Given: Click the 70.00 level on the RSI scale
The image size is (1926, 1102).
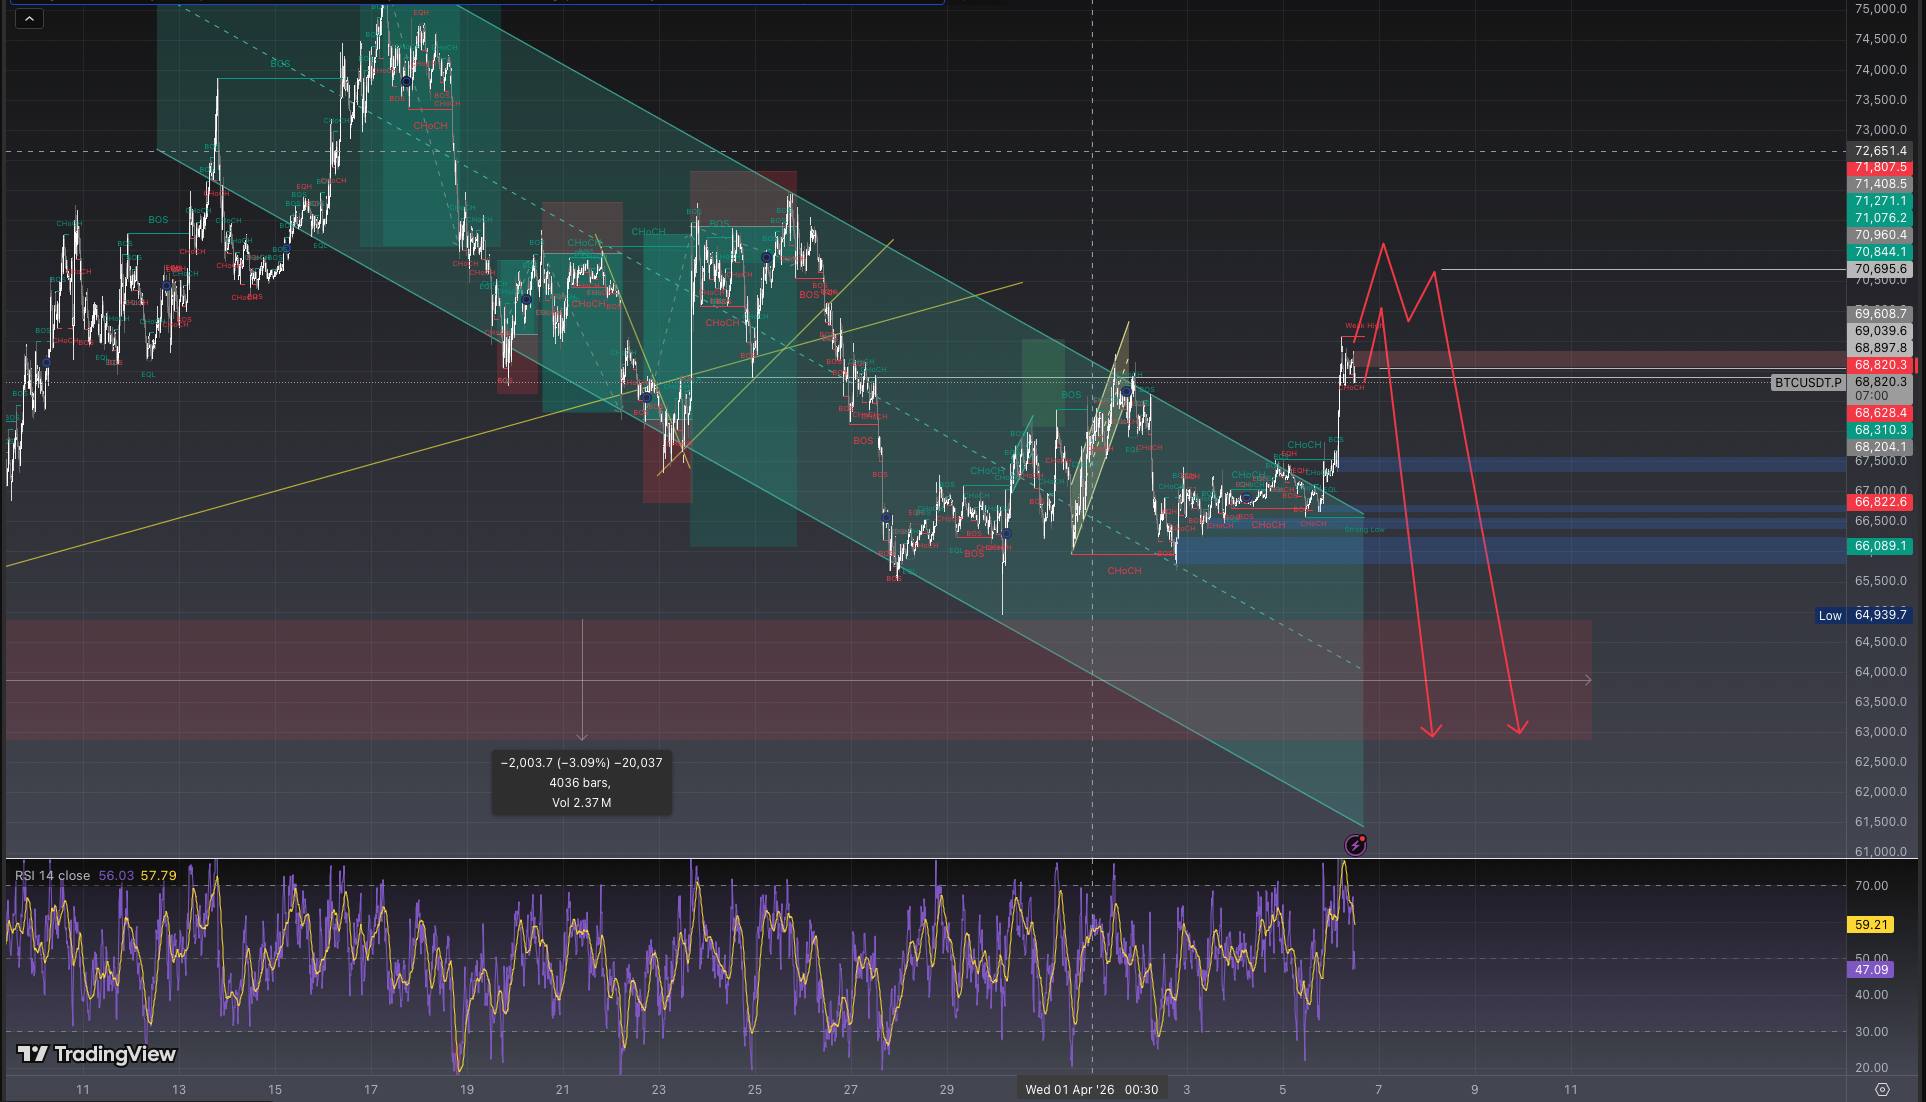Looking at the screenshot, I should [1871, 886].
